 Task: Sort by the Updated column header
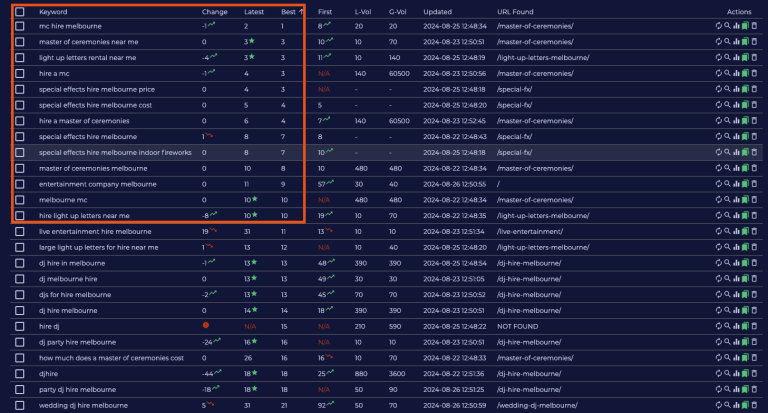click(x=437, y=12)
